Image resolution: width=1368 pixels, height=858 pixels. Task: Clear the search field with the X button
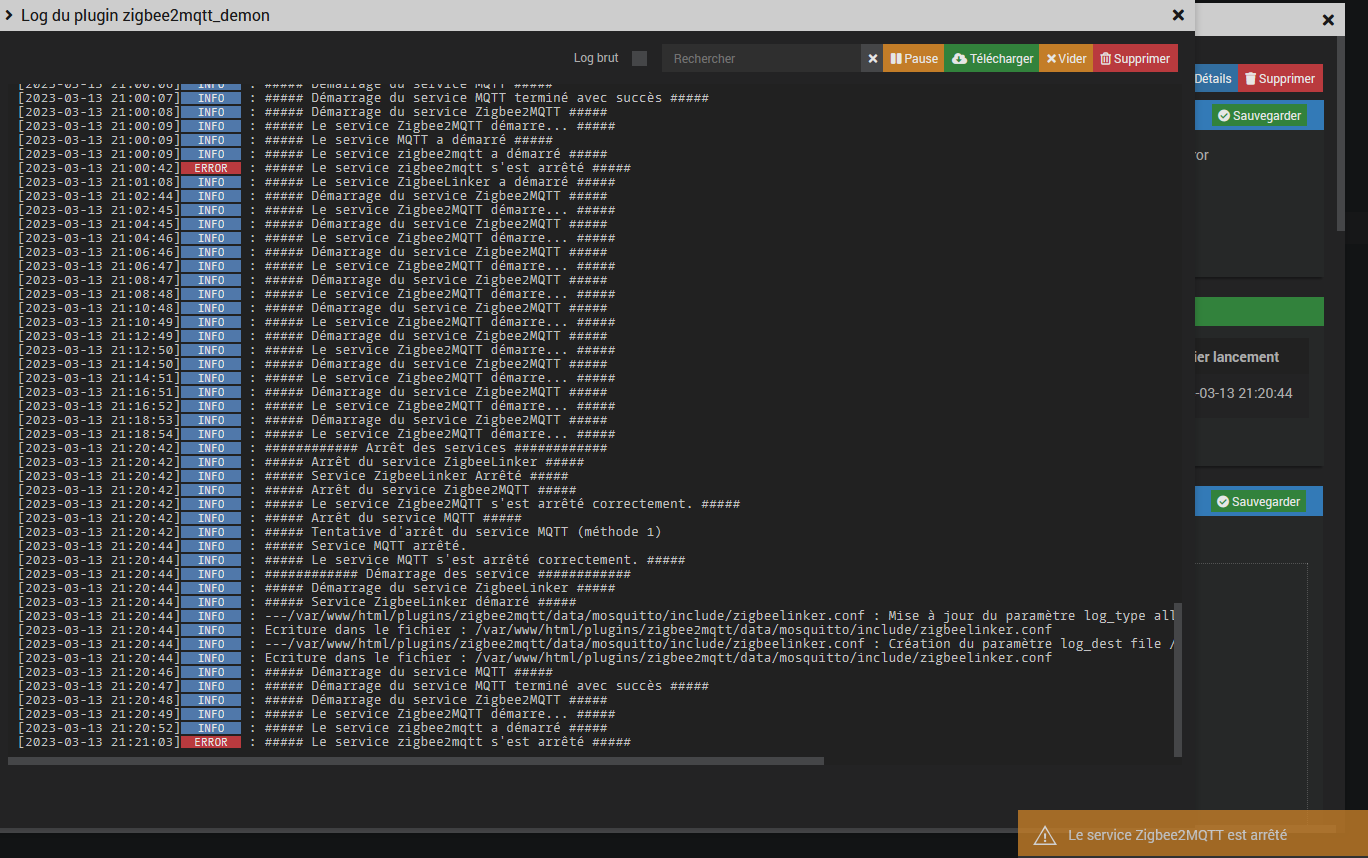pyautogui.click(x=872, y=59)
